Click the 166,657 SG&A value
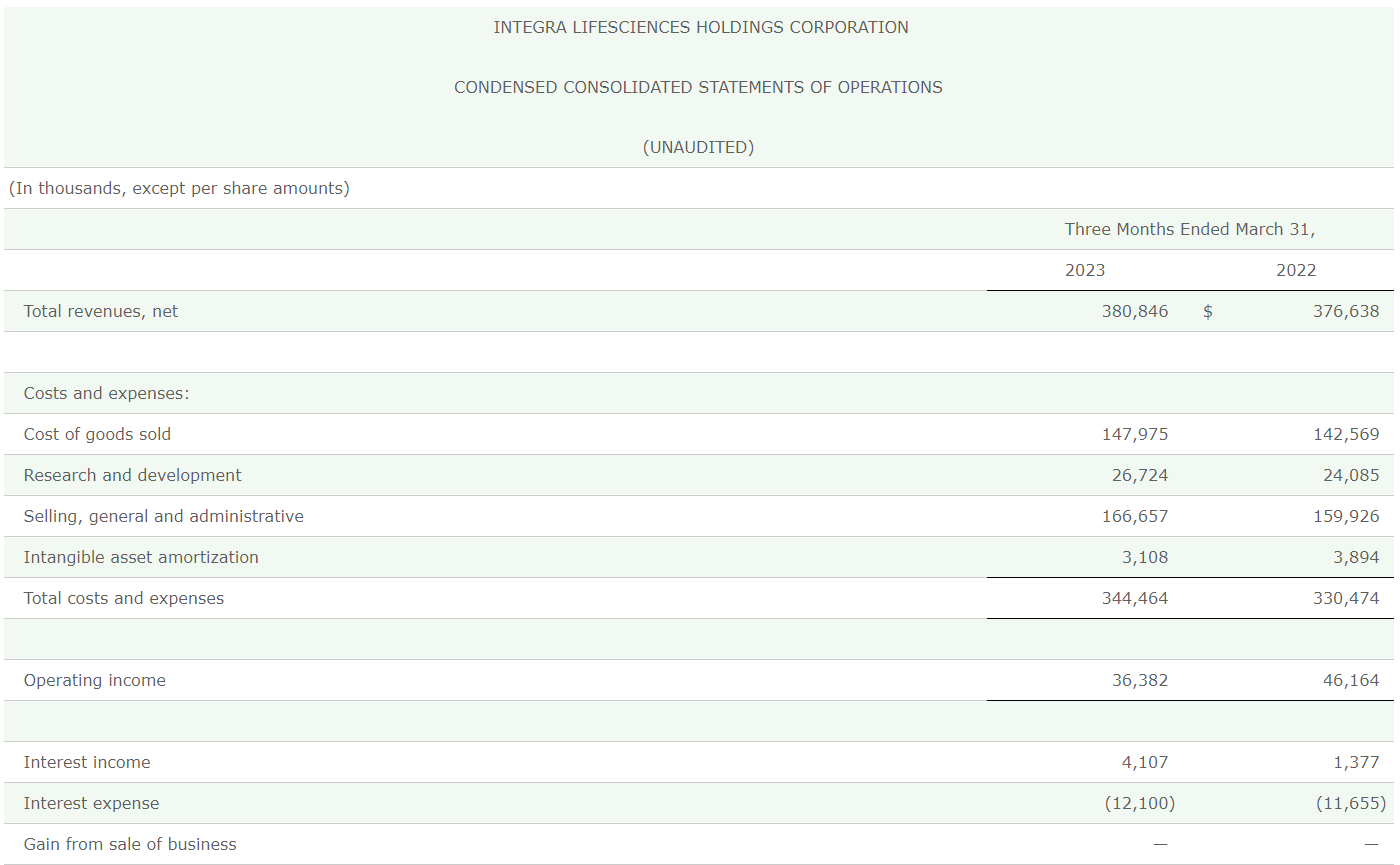Screen dimensions: 1400x865 [x=1135, y=516]
